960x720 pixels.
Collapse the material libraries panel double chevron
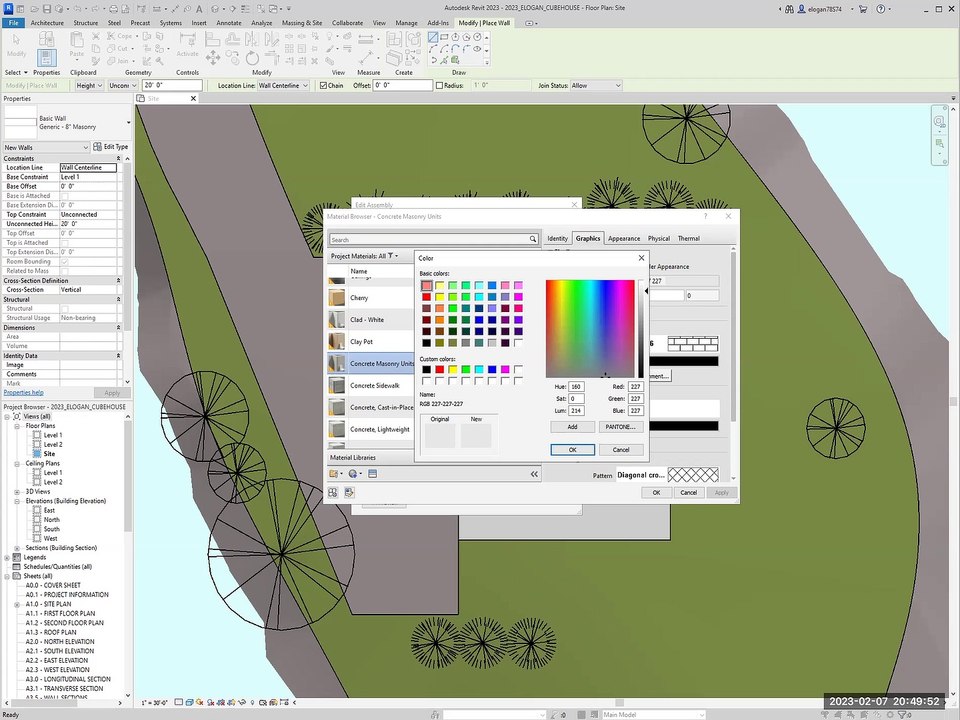pos(534,474)
